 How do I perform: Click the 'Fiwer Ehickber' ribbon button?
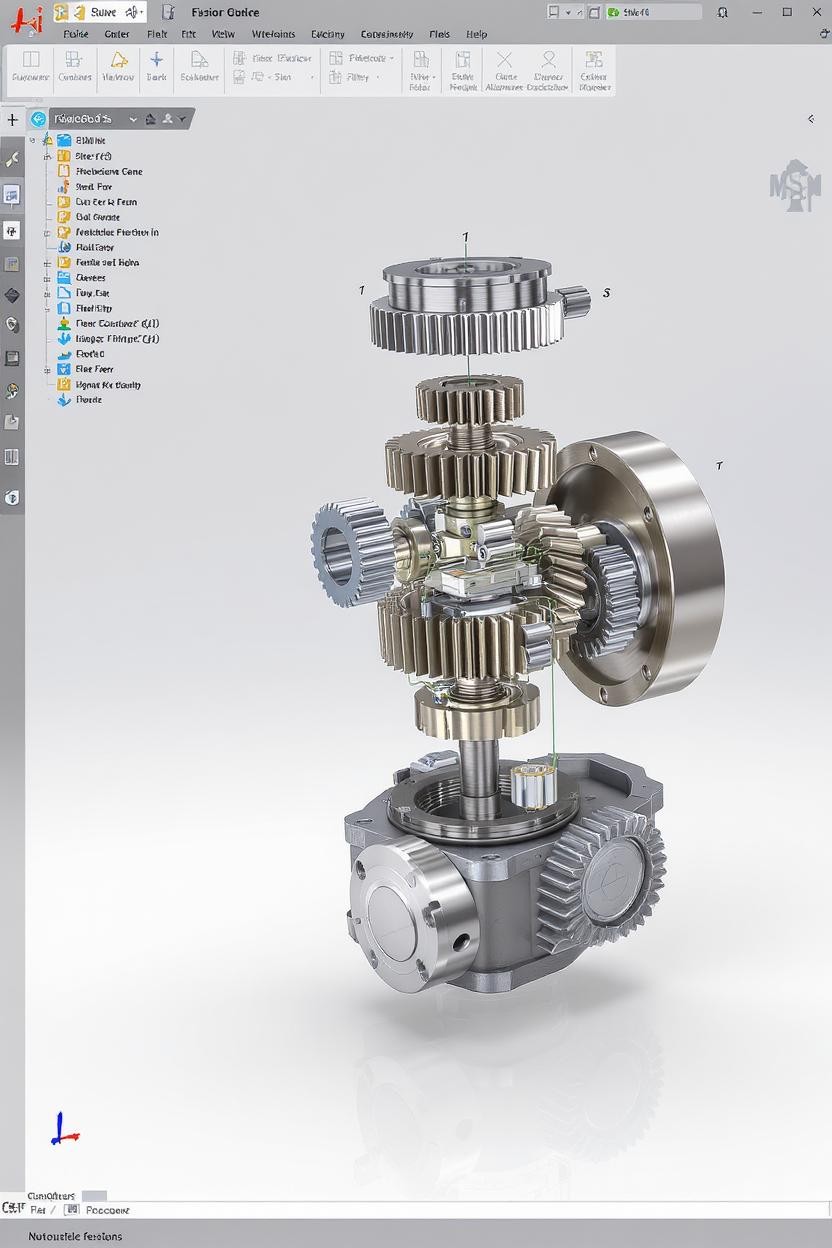273,58
